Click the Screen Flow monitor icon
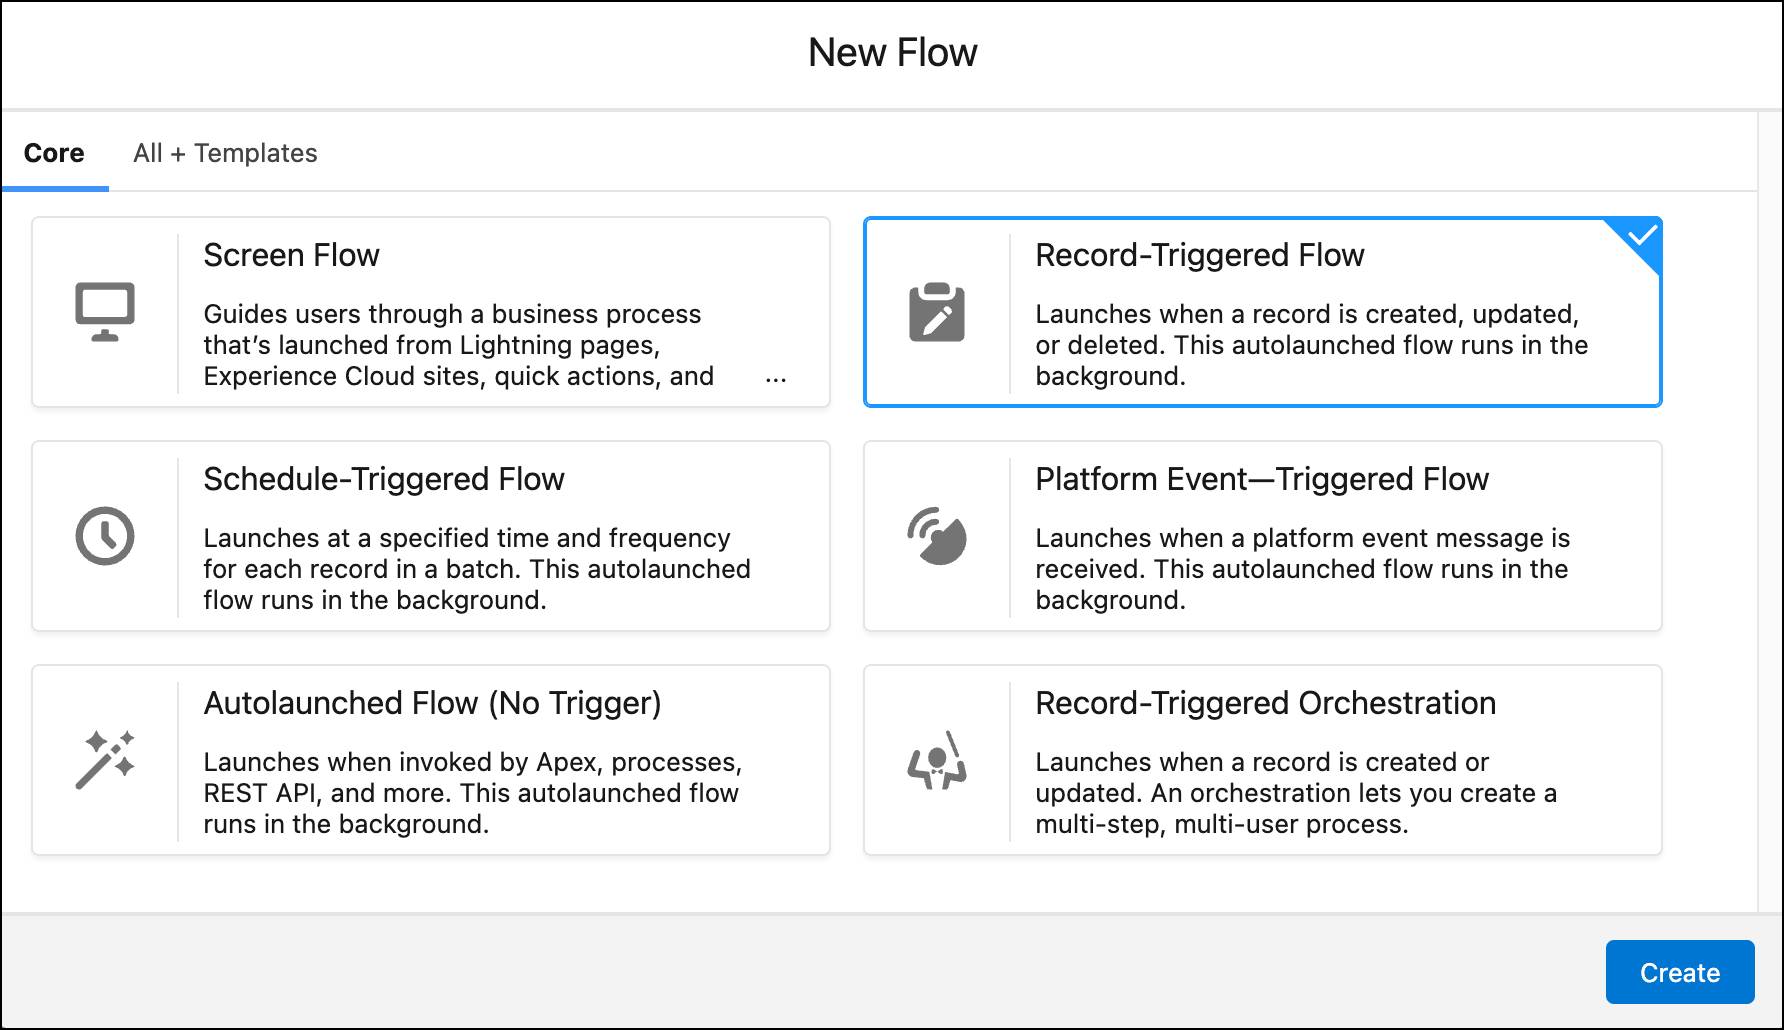 click(105, 311)
